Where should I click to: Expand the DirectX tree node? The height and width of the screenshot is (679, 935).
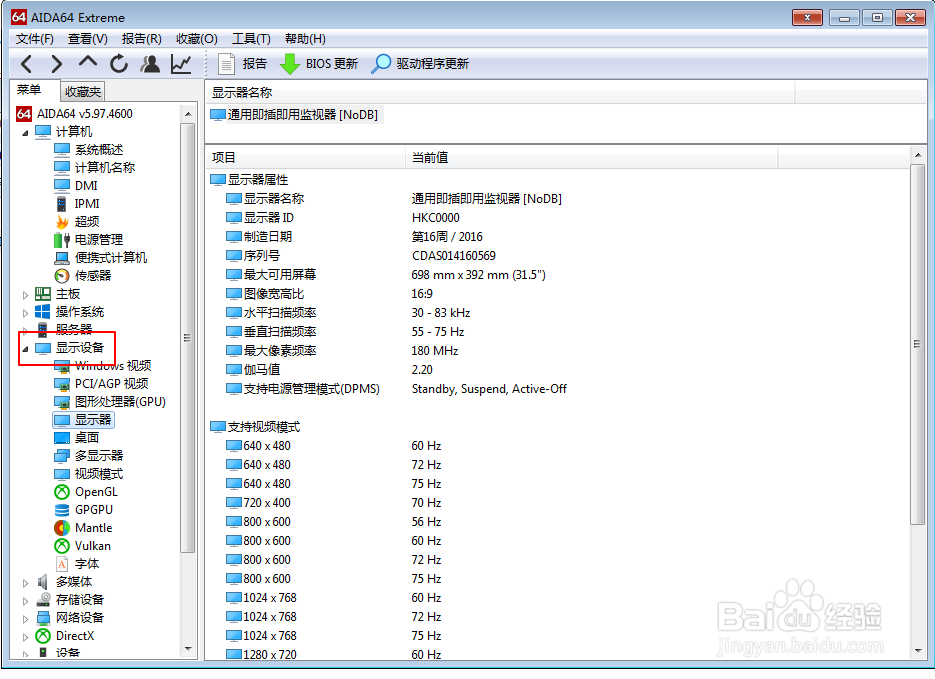coord(25,637)
